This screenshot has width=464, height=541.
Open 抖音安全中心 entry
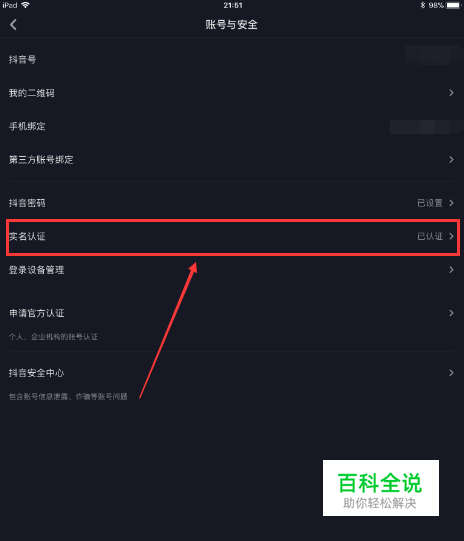point(232,382)
